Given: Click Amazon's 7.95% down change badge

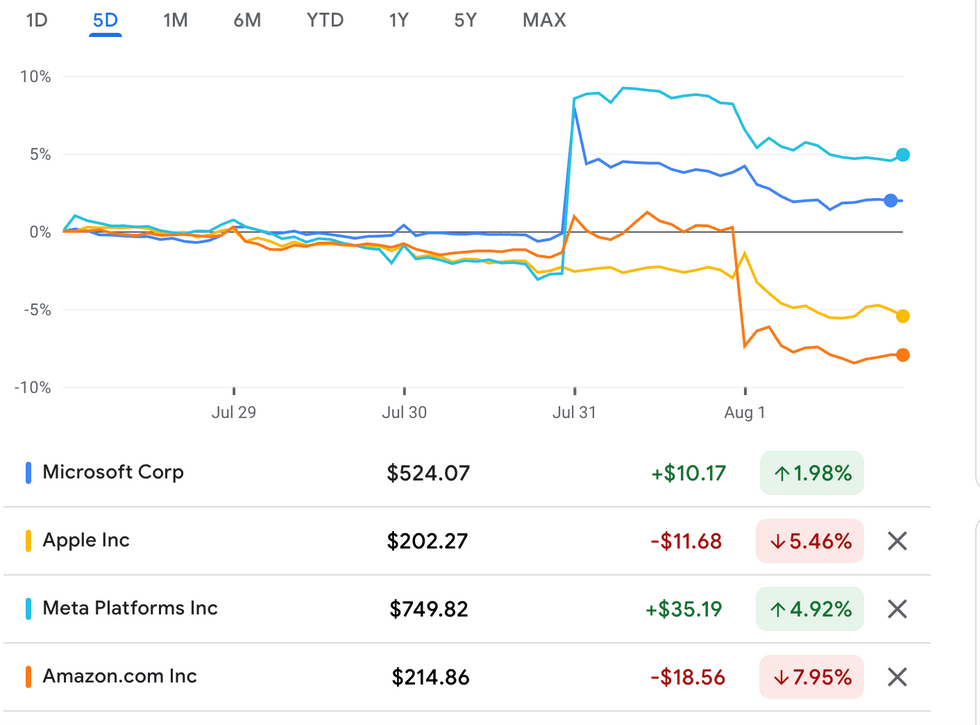Looking at the screenshot, I should (x=811, y=677).
